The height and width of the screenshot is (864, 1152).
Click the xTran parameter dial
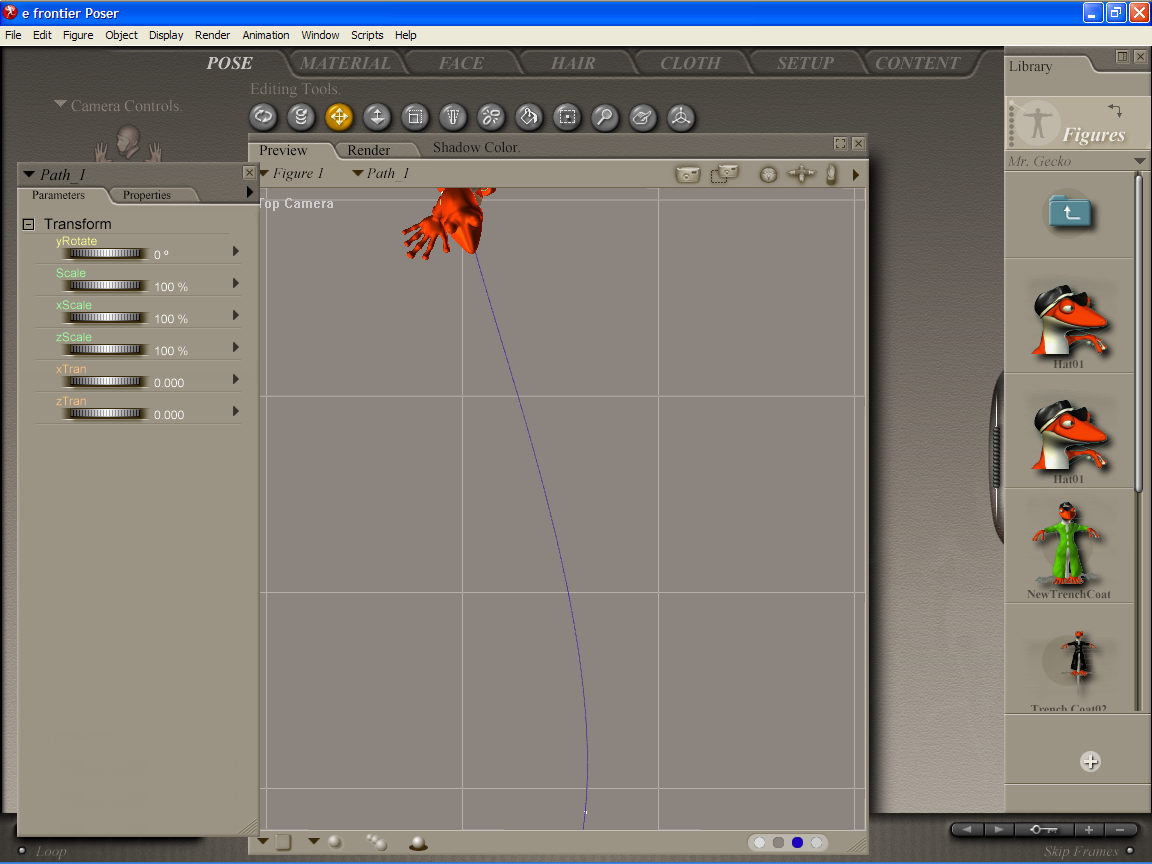[x=105, y=382]
